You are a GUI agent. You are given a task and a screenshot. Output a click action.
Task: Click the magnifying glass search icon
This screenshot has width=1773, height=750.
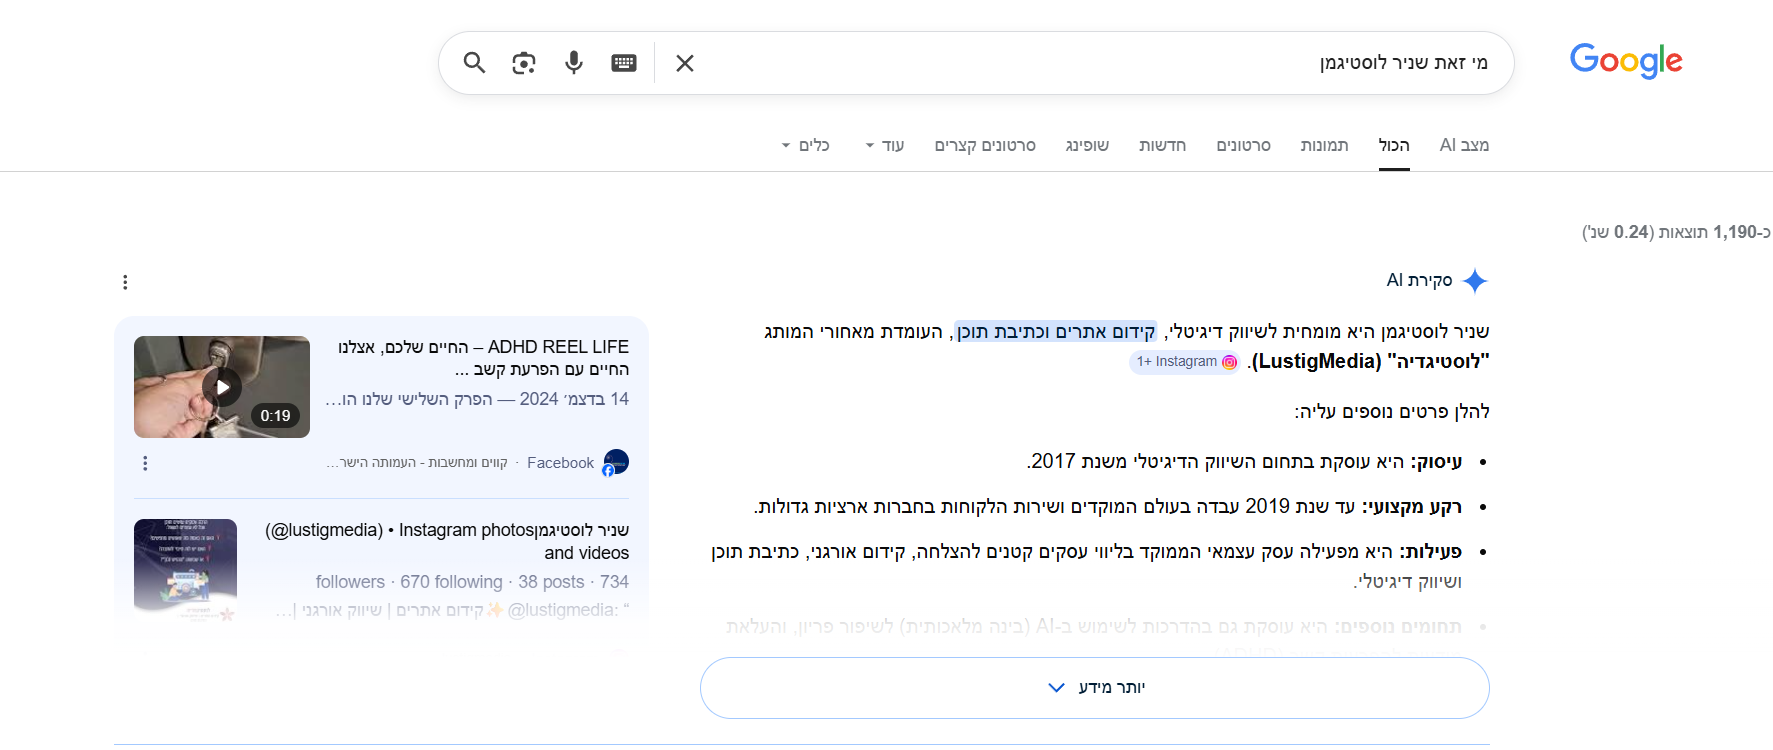474,63
